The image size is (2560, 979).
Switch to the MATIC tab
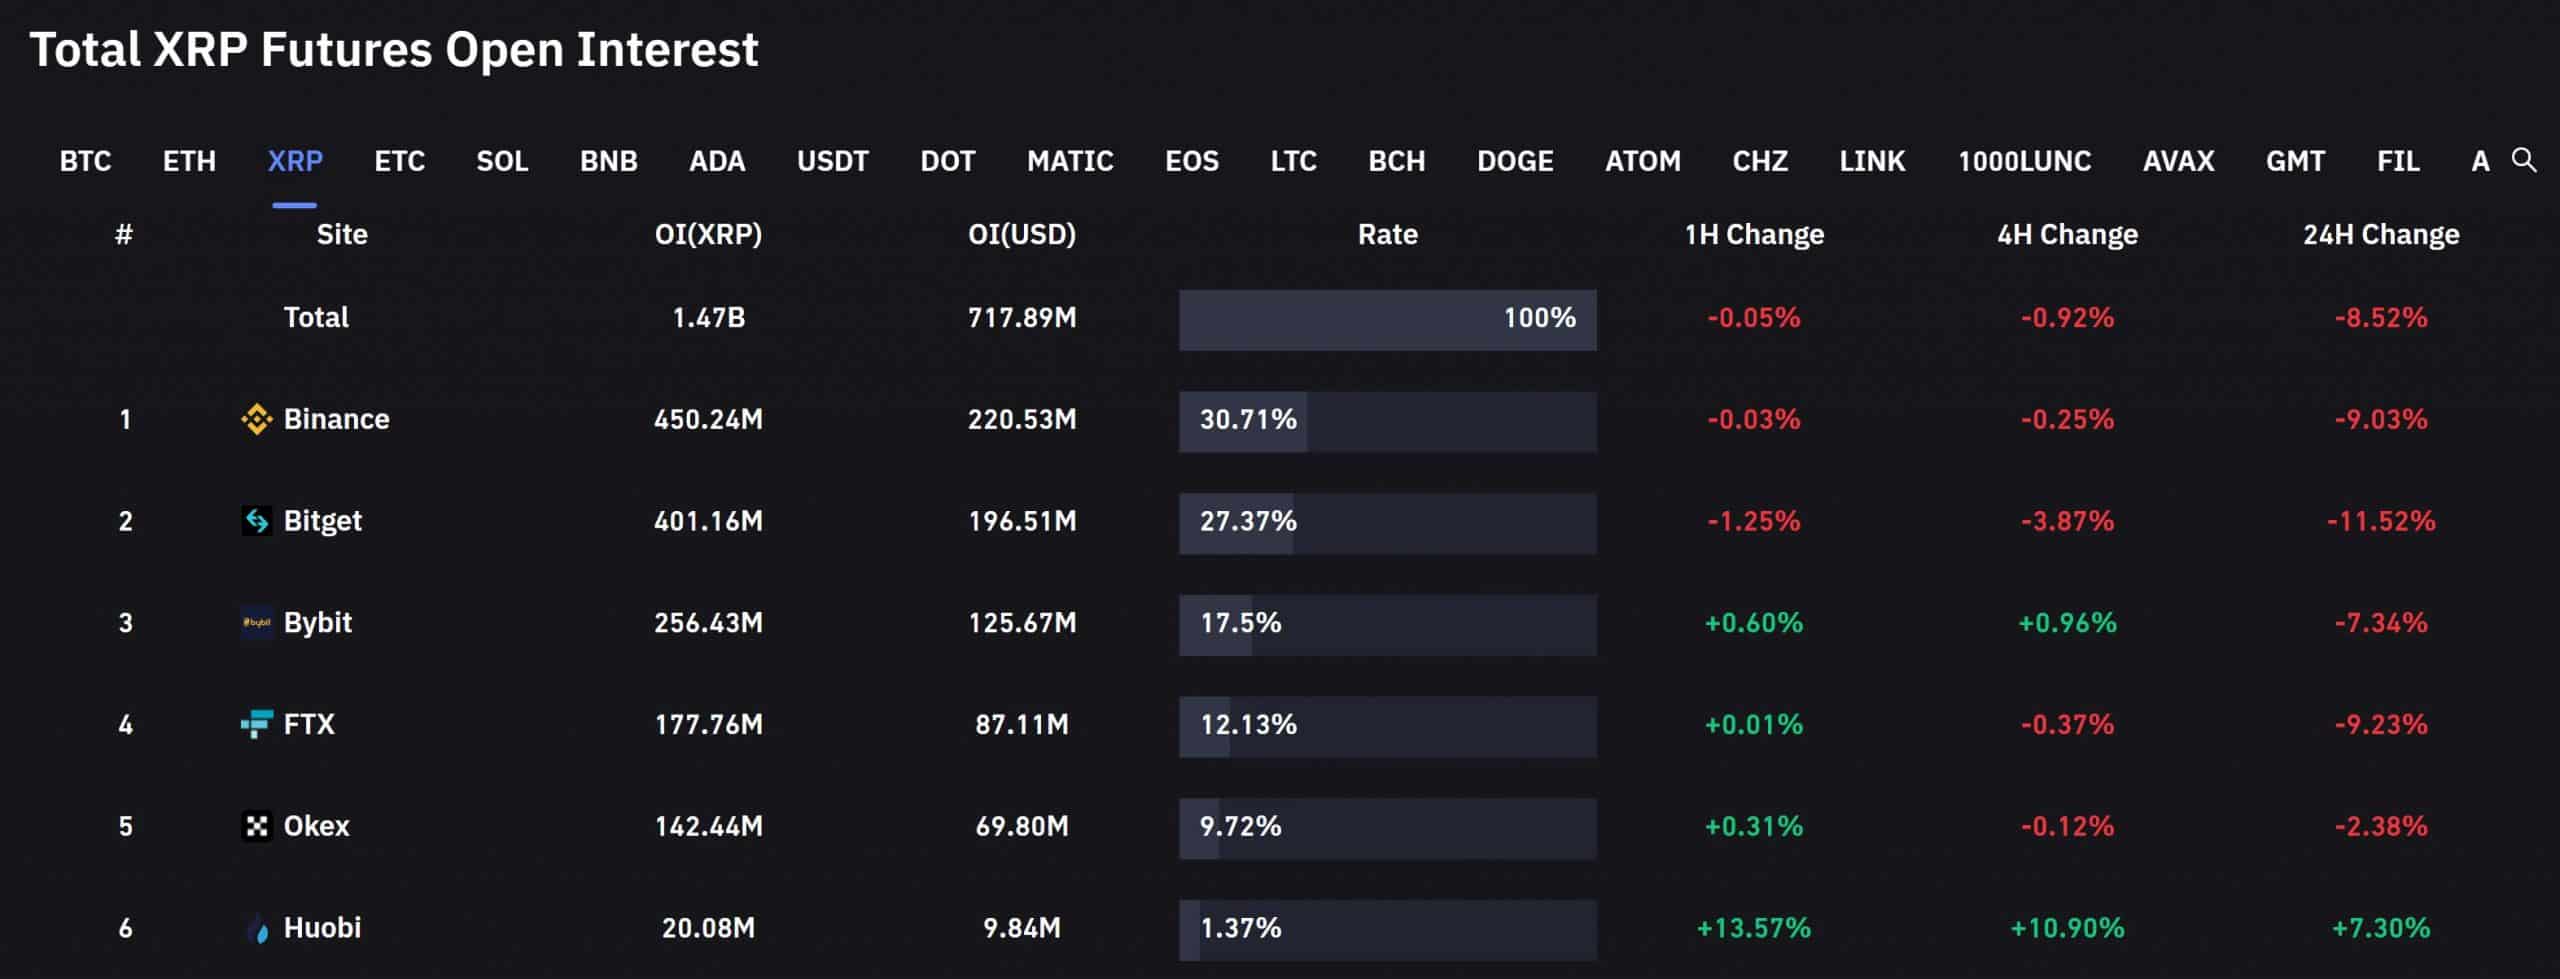[x=1070, y=161]
